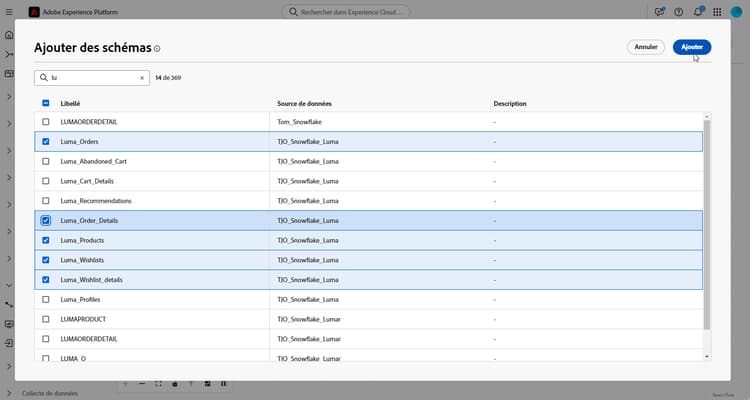
Task: Uncheck the Luma_Order_Details checkbox
Action: tap(45, 221)
